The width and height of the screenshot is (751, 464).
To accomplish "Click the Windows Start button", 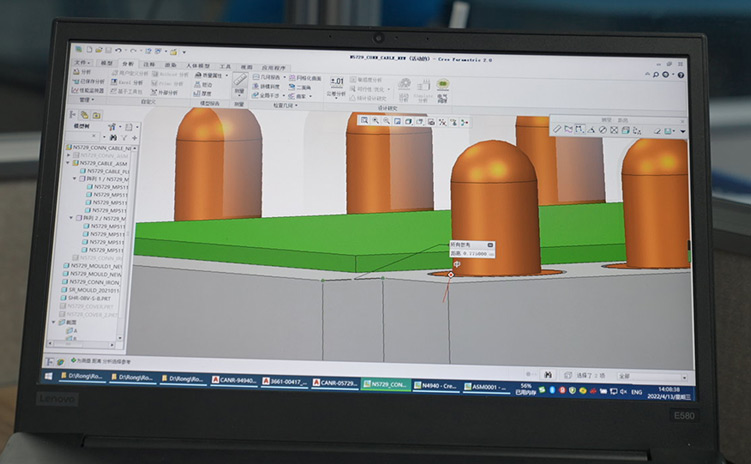I will point(49,375).
